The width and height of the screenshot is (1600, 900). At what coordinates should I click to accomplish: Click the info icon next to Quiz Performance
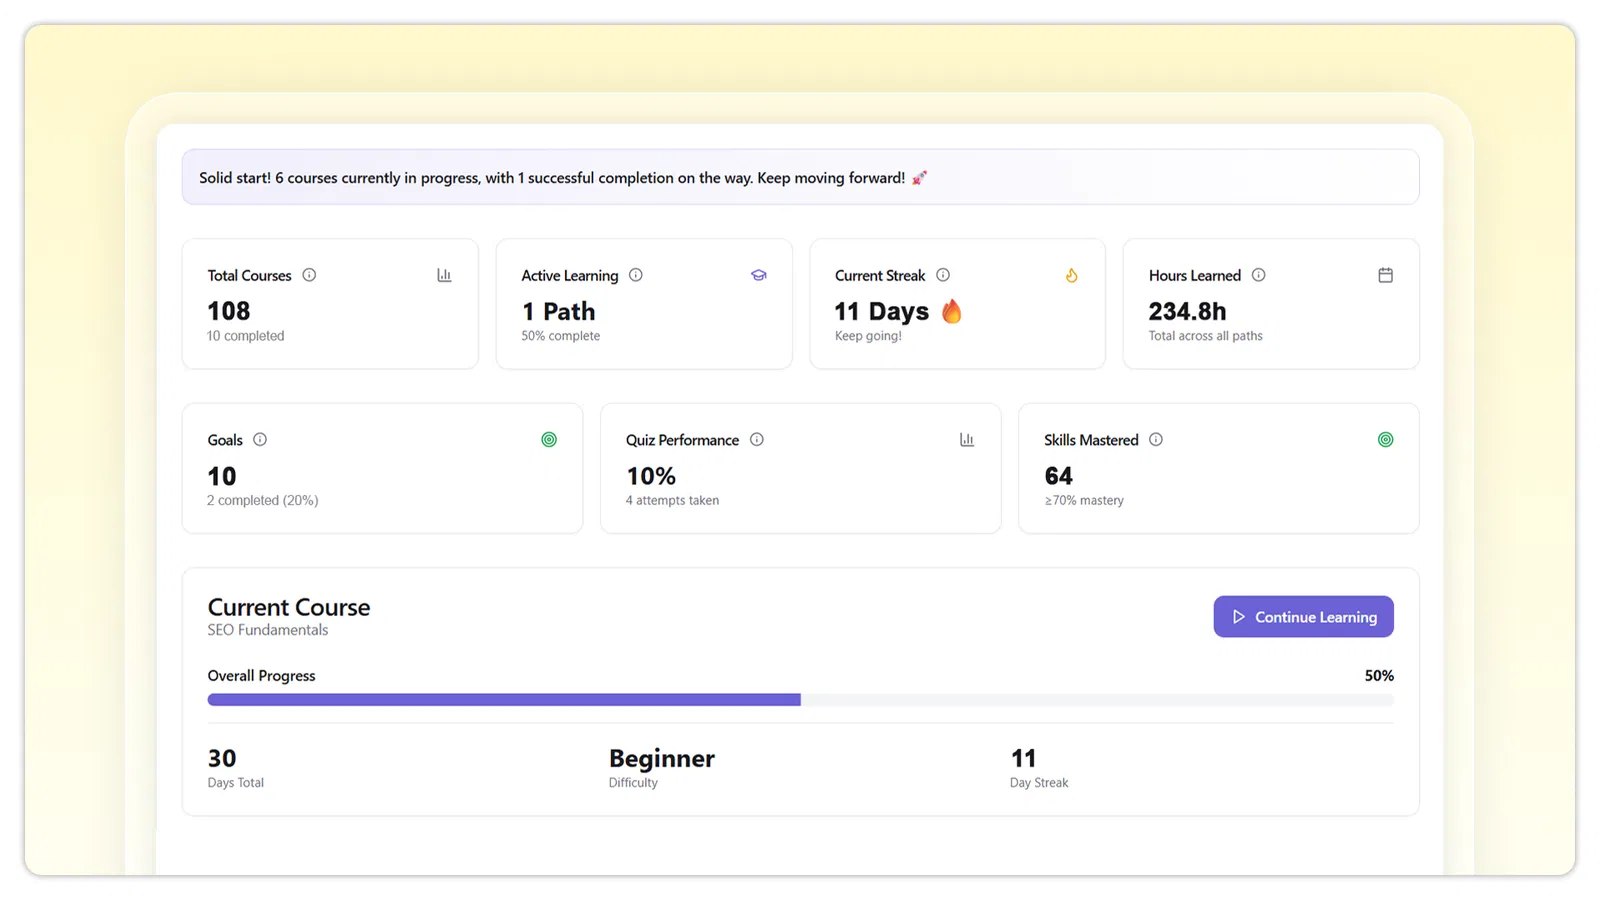click(757, 439)
